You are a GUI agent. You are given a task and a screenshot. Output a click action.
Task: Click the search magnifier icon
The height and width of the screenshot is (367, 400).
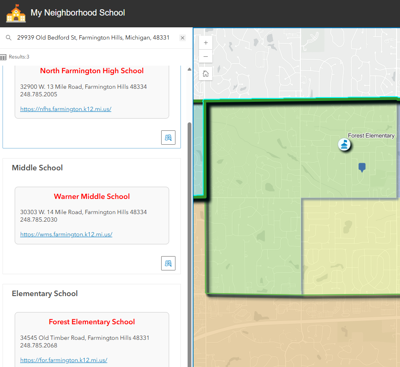[x=8, y=38]
